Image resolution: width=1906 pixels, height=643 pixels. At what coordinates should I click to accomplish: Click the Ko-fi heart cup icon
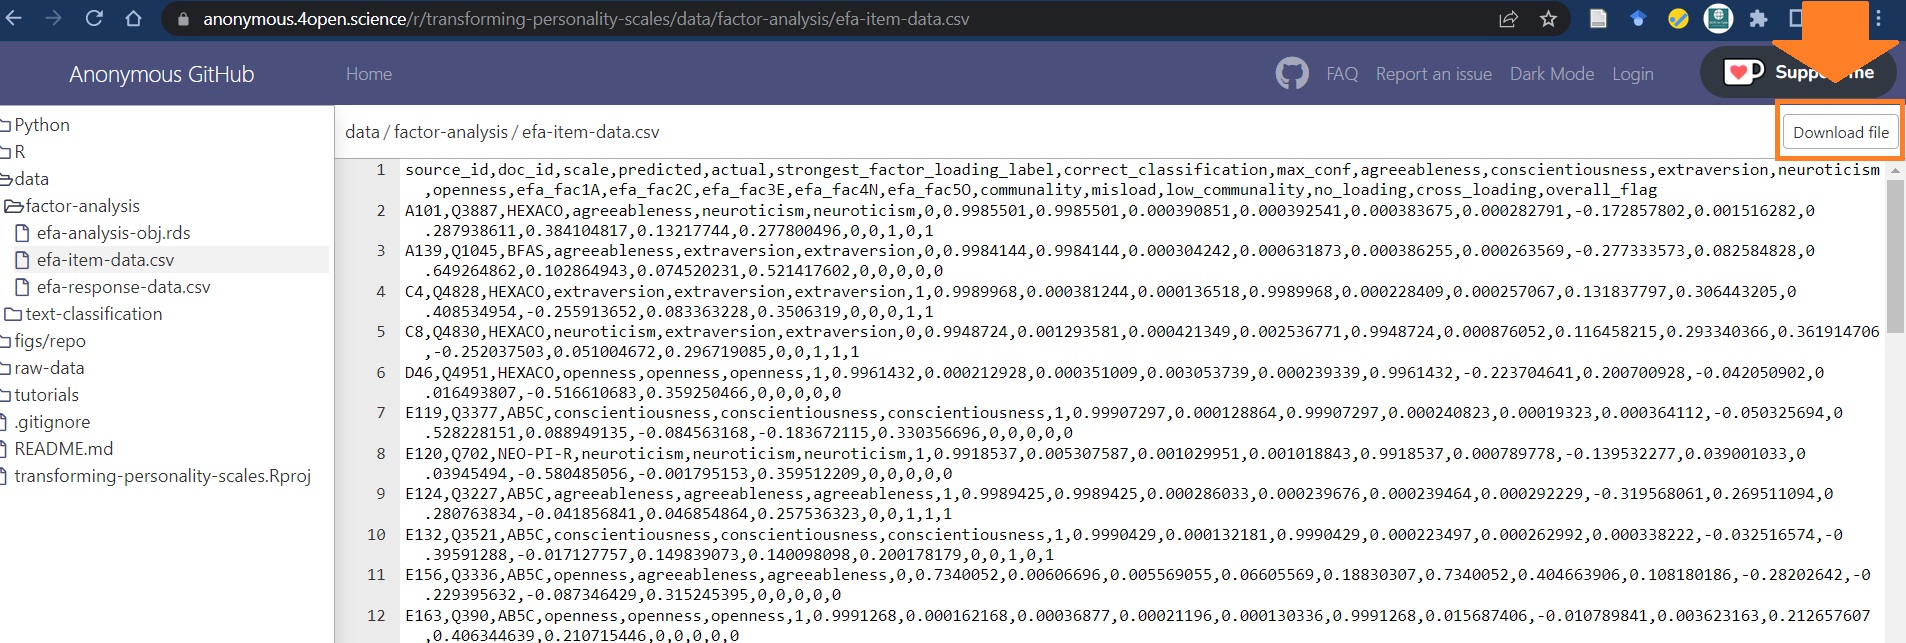click(x=1743, y=72)
